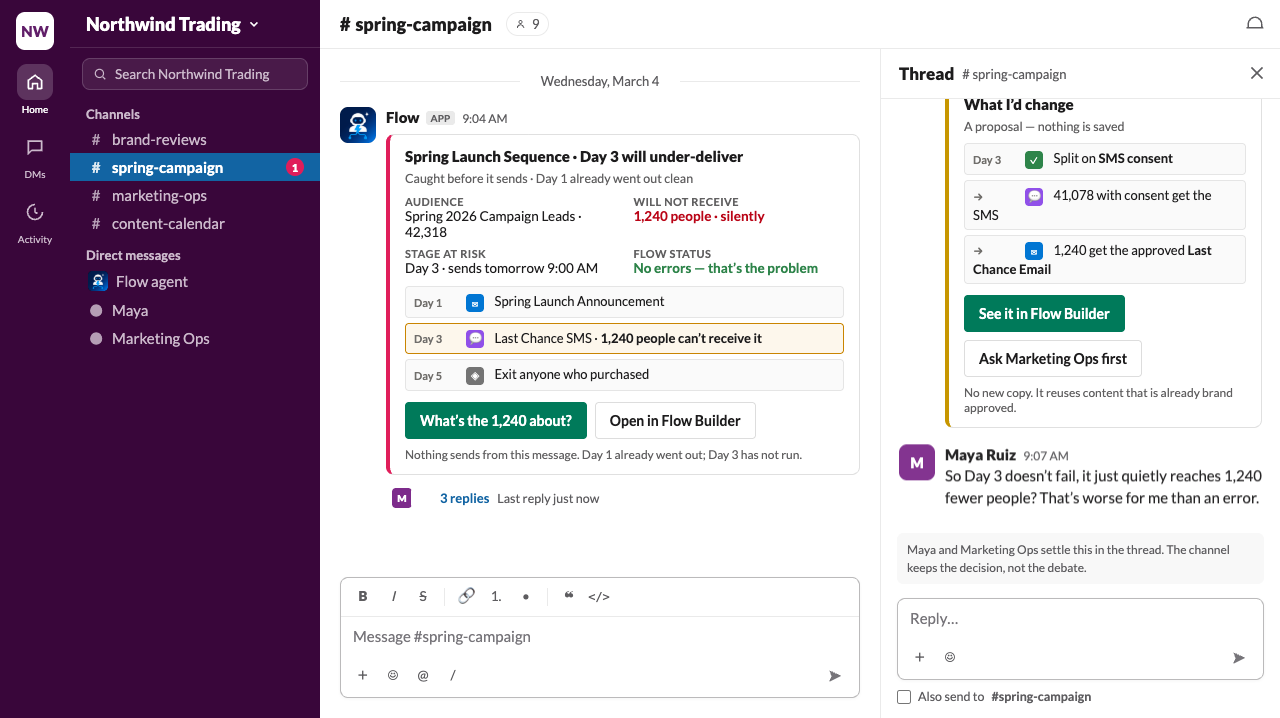Viewport: 1280px width, 718px height.
Task: Open the 3 replies thread link
Action: [464, 498]
